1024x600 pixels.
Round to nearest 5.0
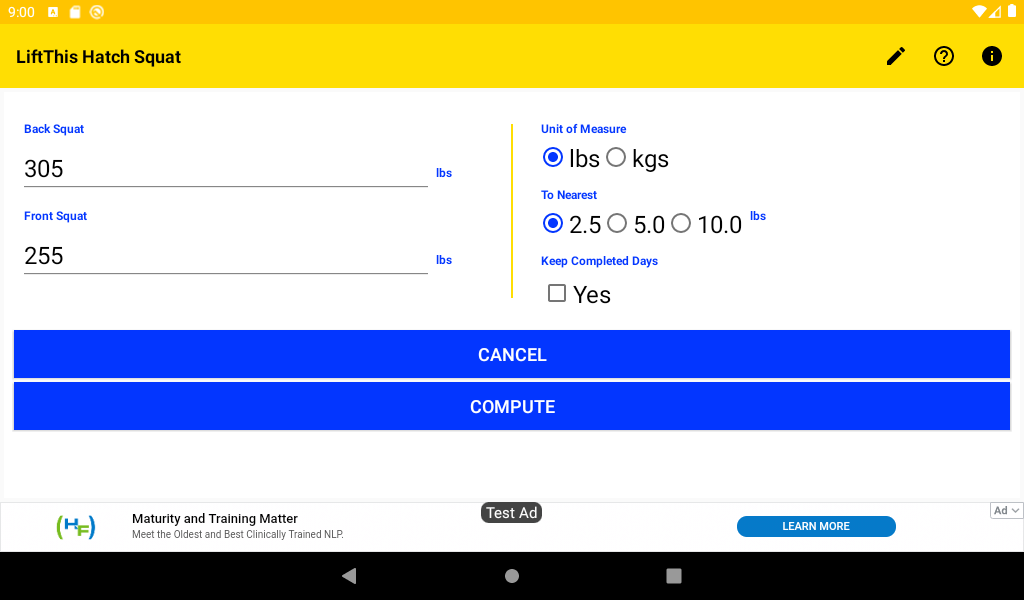(x=617, y=223)
